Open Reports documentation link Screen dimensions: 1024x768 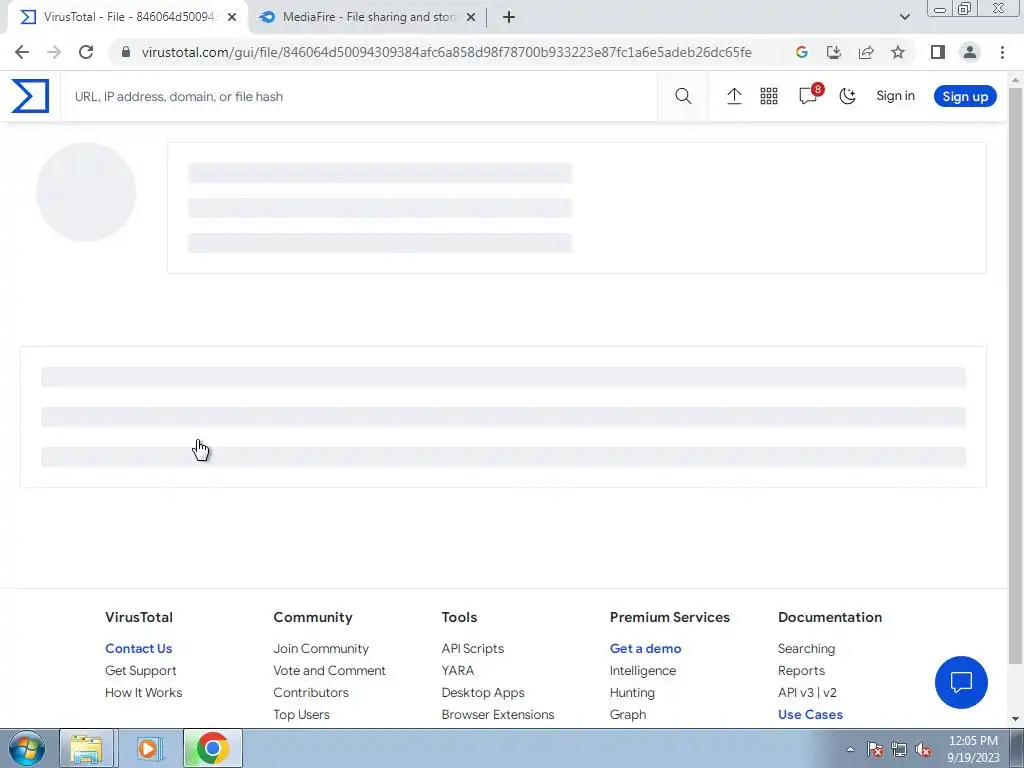[801, 671]
